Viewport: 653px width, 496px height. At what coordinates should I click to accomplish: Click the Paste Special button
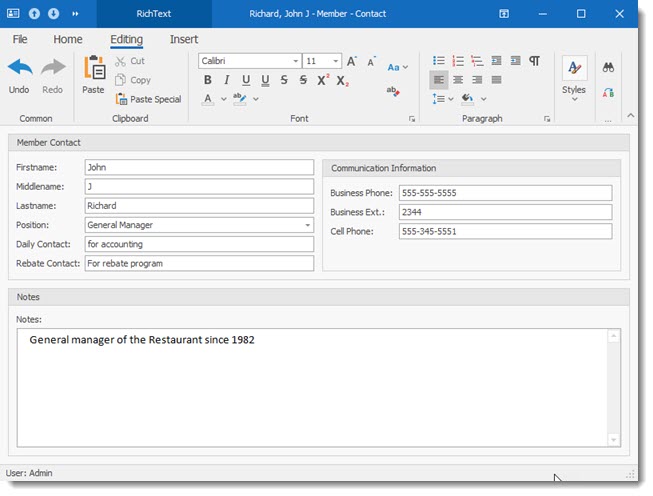[x=148, y=99]
